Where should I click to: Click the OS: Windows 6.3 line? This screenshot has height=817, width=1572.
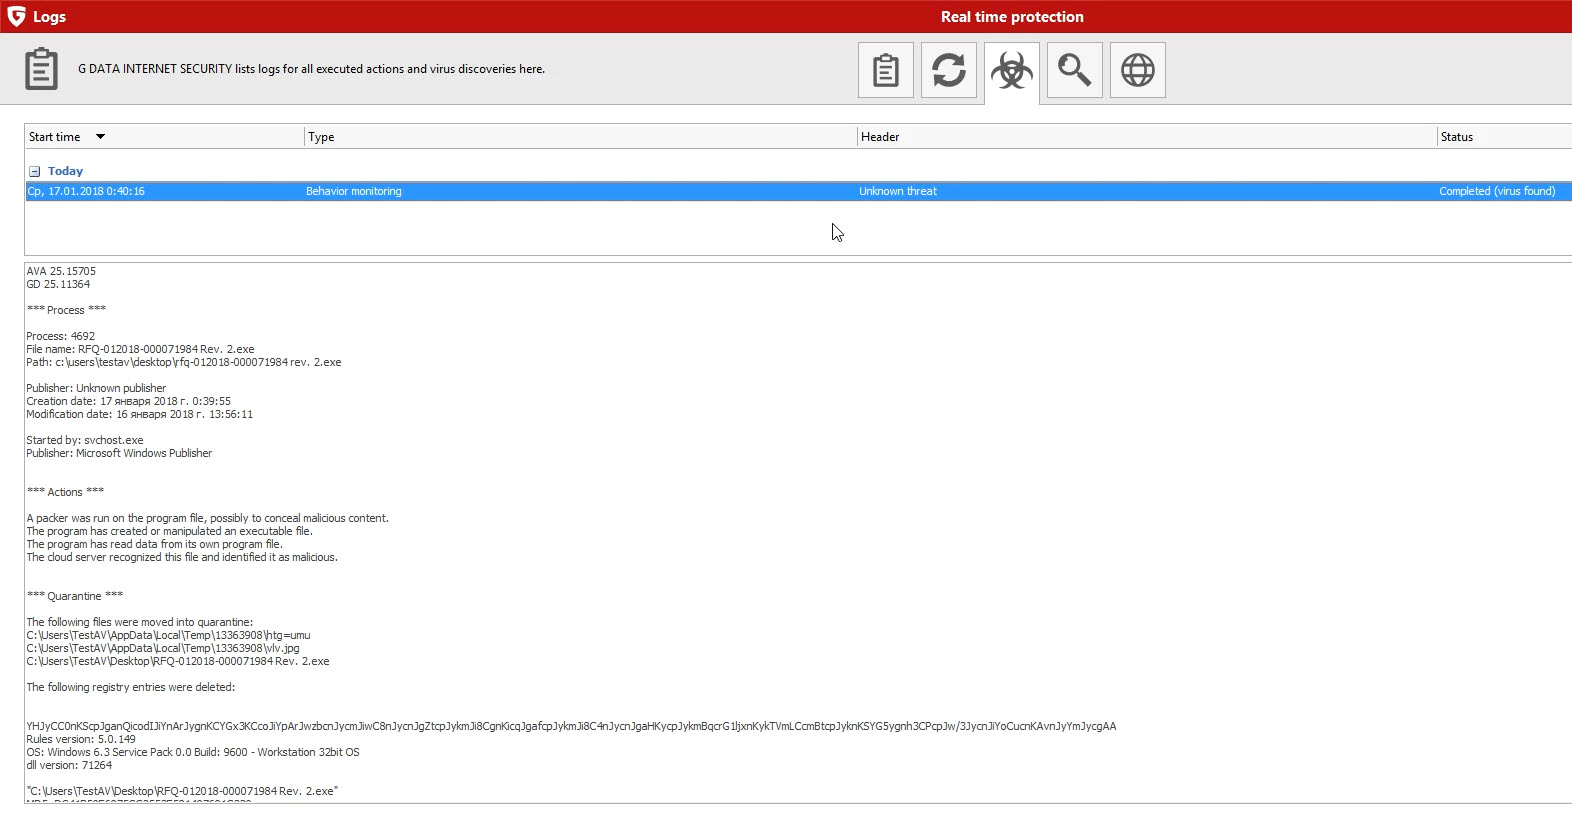pyautogui.click(x=193, y=752)
